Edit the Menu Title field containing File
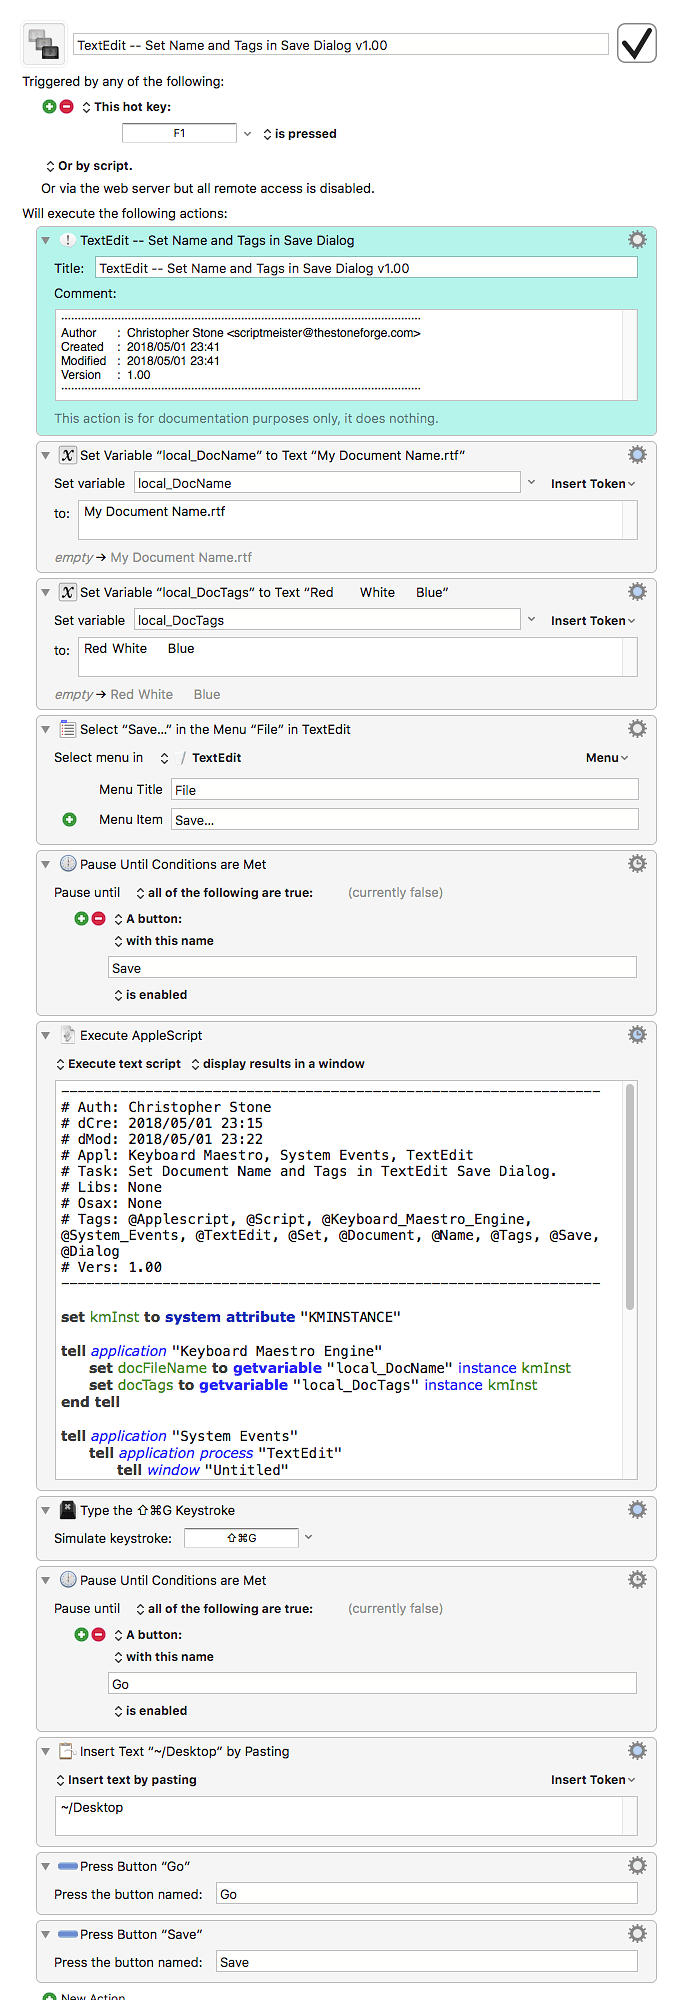The height and width of the screenshot is (2000, 677). (405, 790)
